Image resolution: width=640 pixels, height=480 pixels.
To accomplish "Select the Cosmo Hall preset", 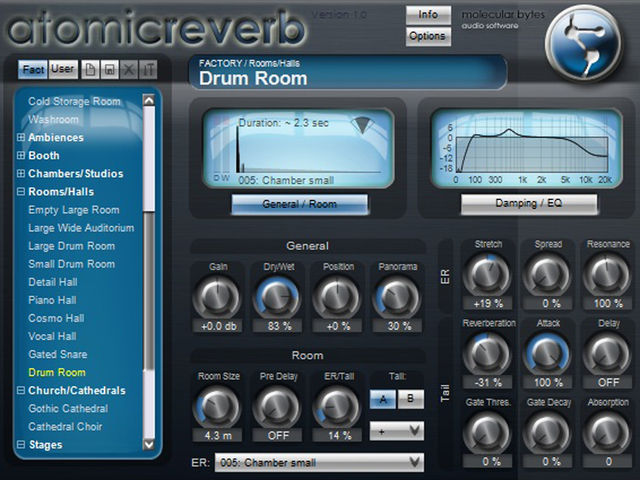I will pos(56,318).
